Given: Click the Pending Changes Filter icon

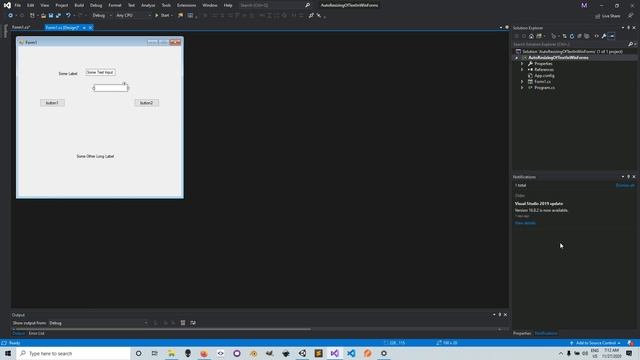Looking at the screenshot, I should click(x=554, y=36).
